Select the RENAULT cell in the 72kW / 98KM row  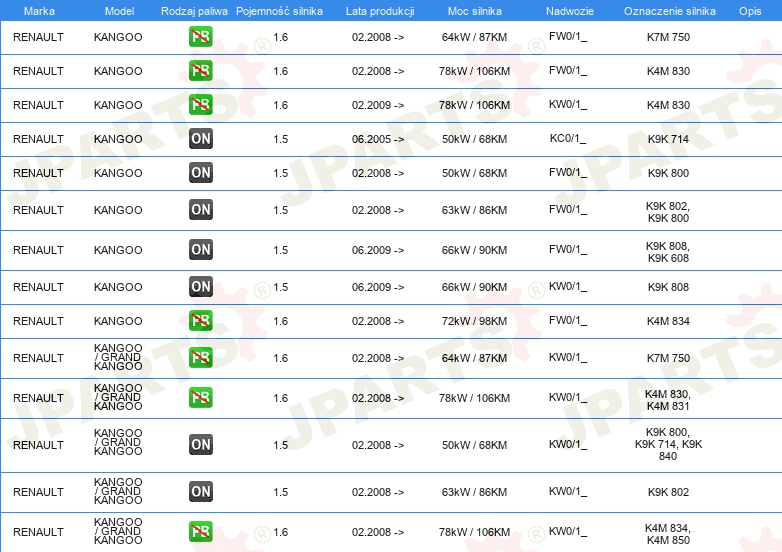38,321
